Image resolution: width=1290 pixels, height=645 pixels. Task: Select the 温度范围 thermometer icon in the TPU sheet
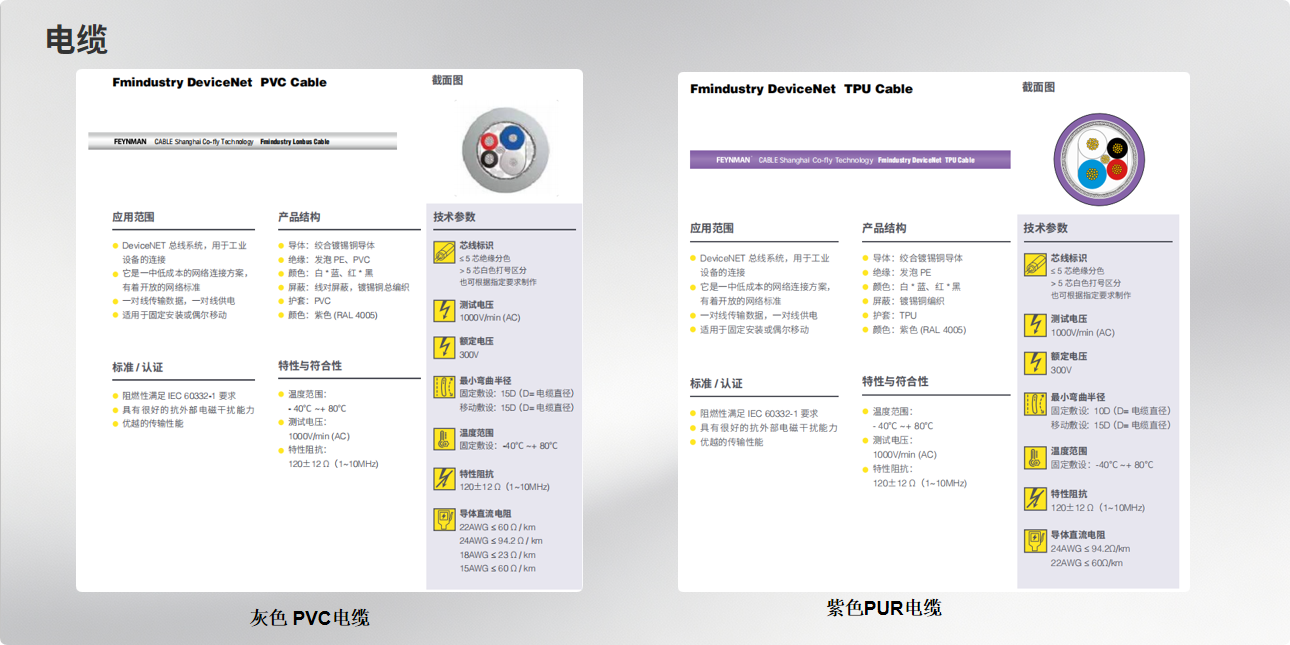click(x=1035, y=458)
